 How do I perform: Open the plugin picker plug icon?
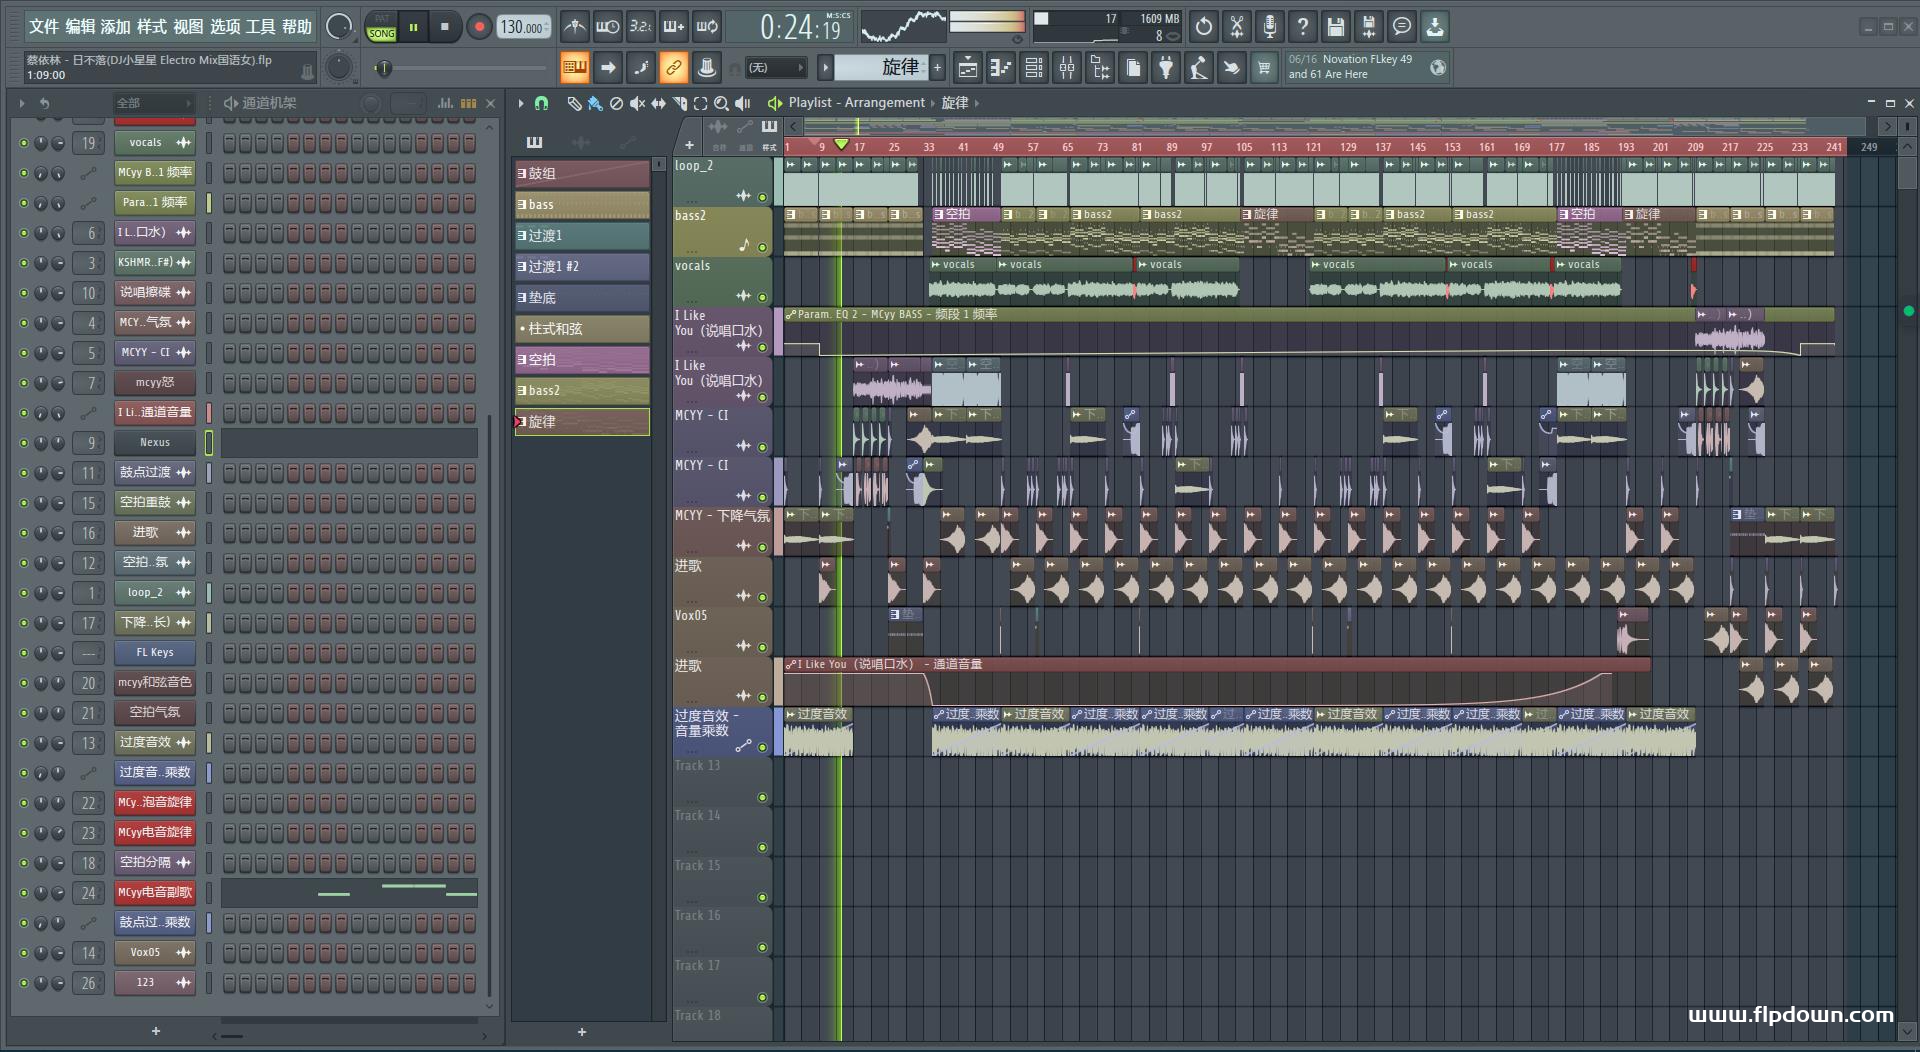coord(1166,68)
